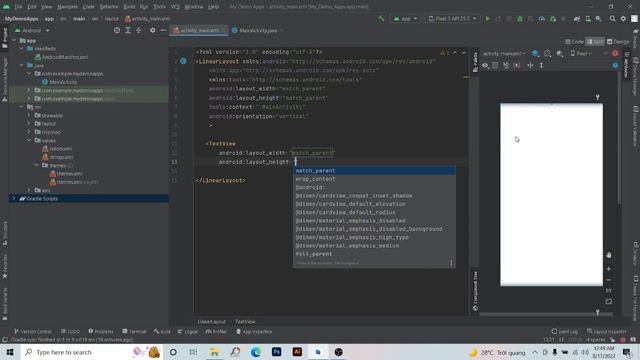Collapse all in Project panel toolbar
The width and height of the screenshot is (640, 360).
click(x=139, y=30)
